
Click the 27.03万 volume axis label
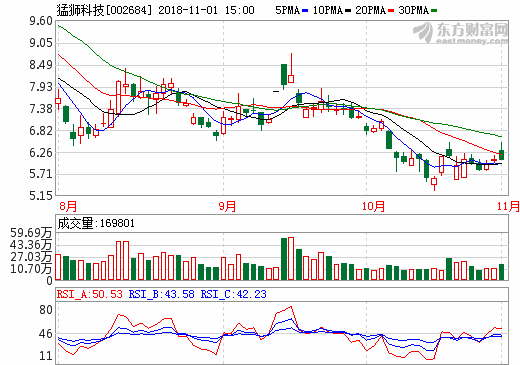click(x=31, y=257)
